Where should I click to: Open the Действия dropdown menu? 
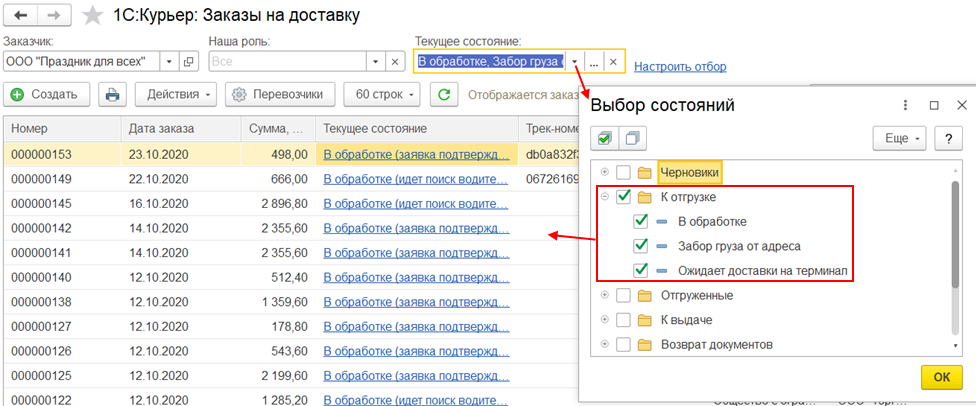coord(174,95)
